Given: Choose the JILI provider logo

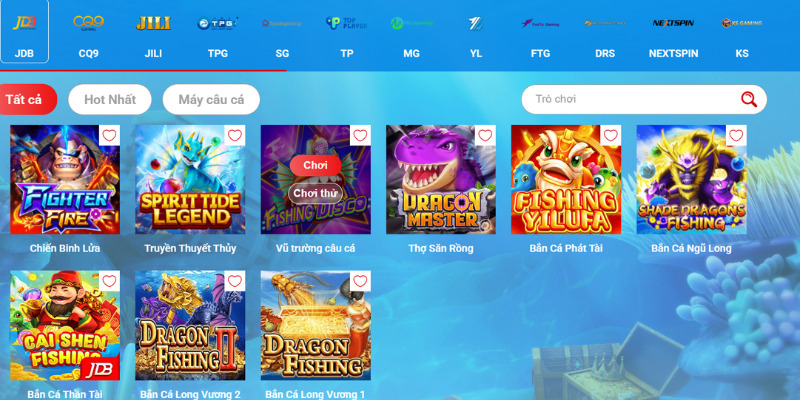Looking at the screenshot, I should click(x=153, y=23).
